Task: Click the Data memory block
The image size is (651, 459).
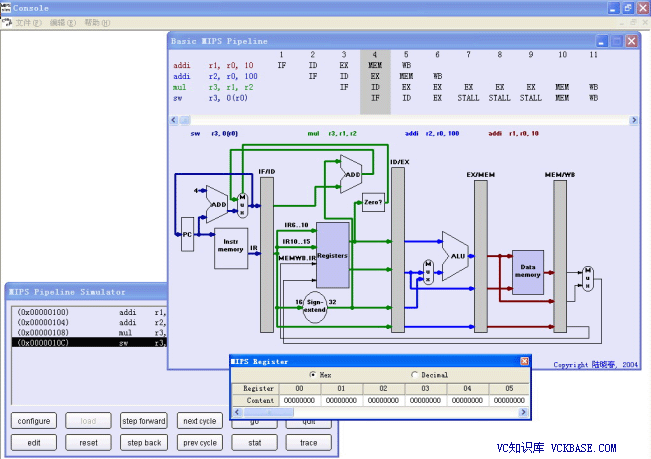Action: tap(528, 272)
